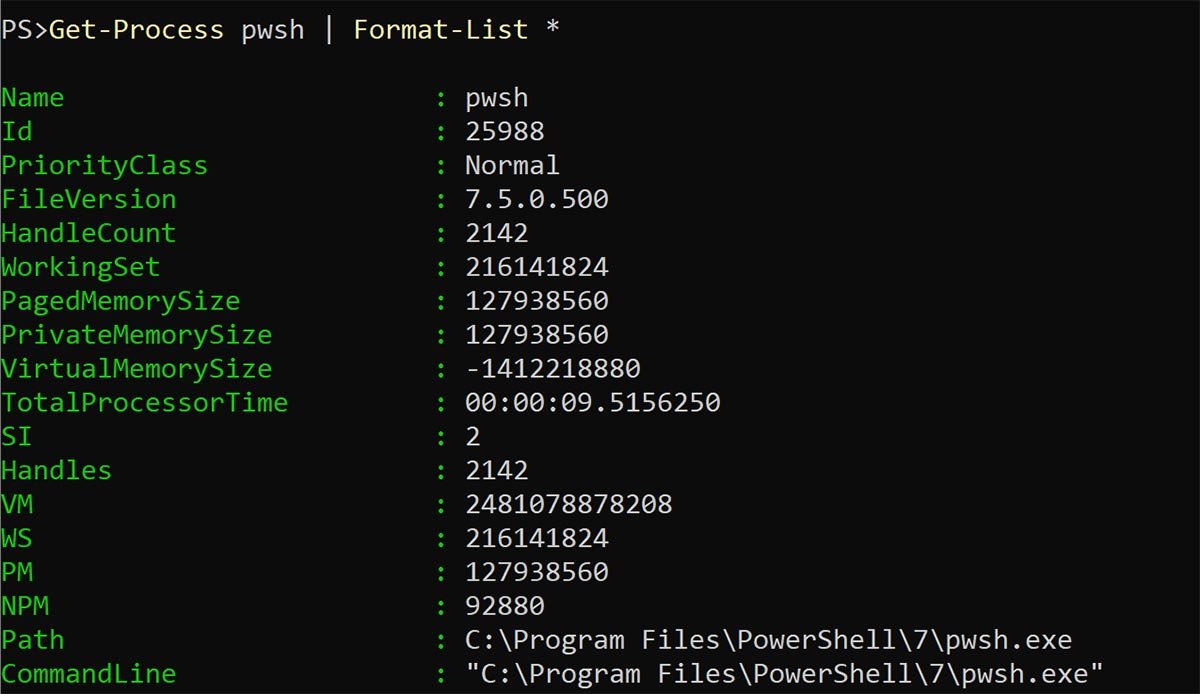Click the negative VirtualMemorySize value
1200x694 pixels.
coord(552,369)
